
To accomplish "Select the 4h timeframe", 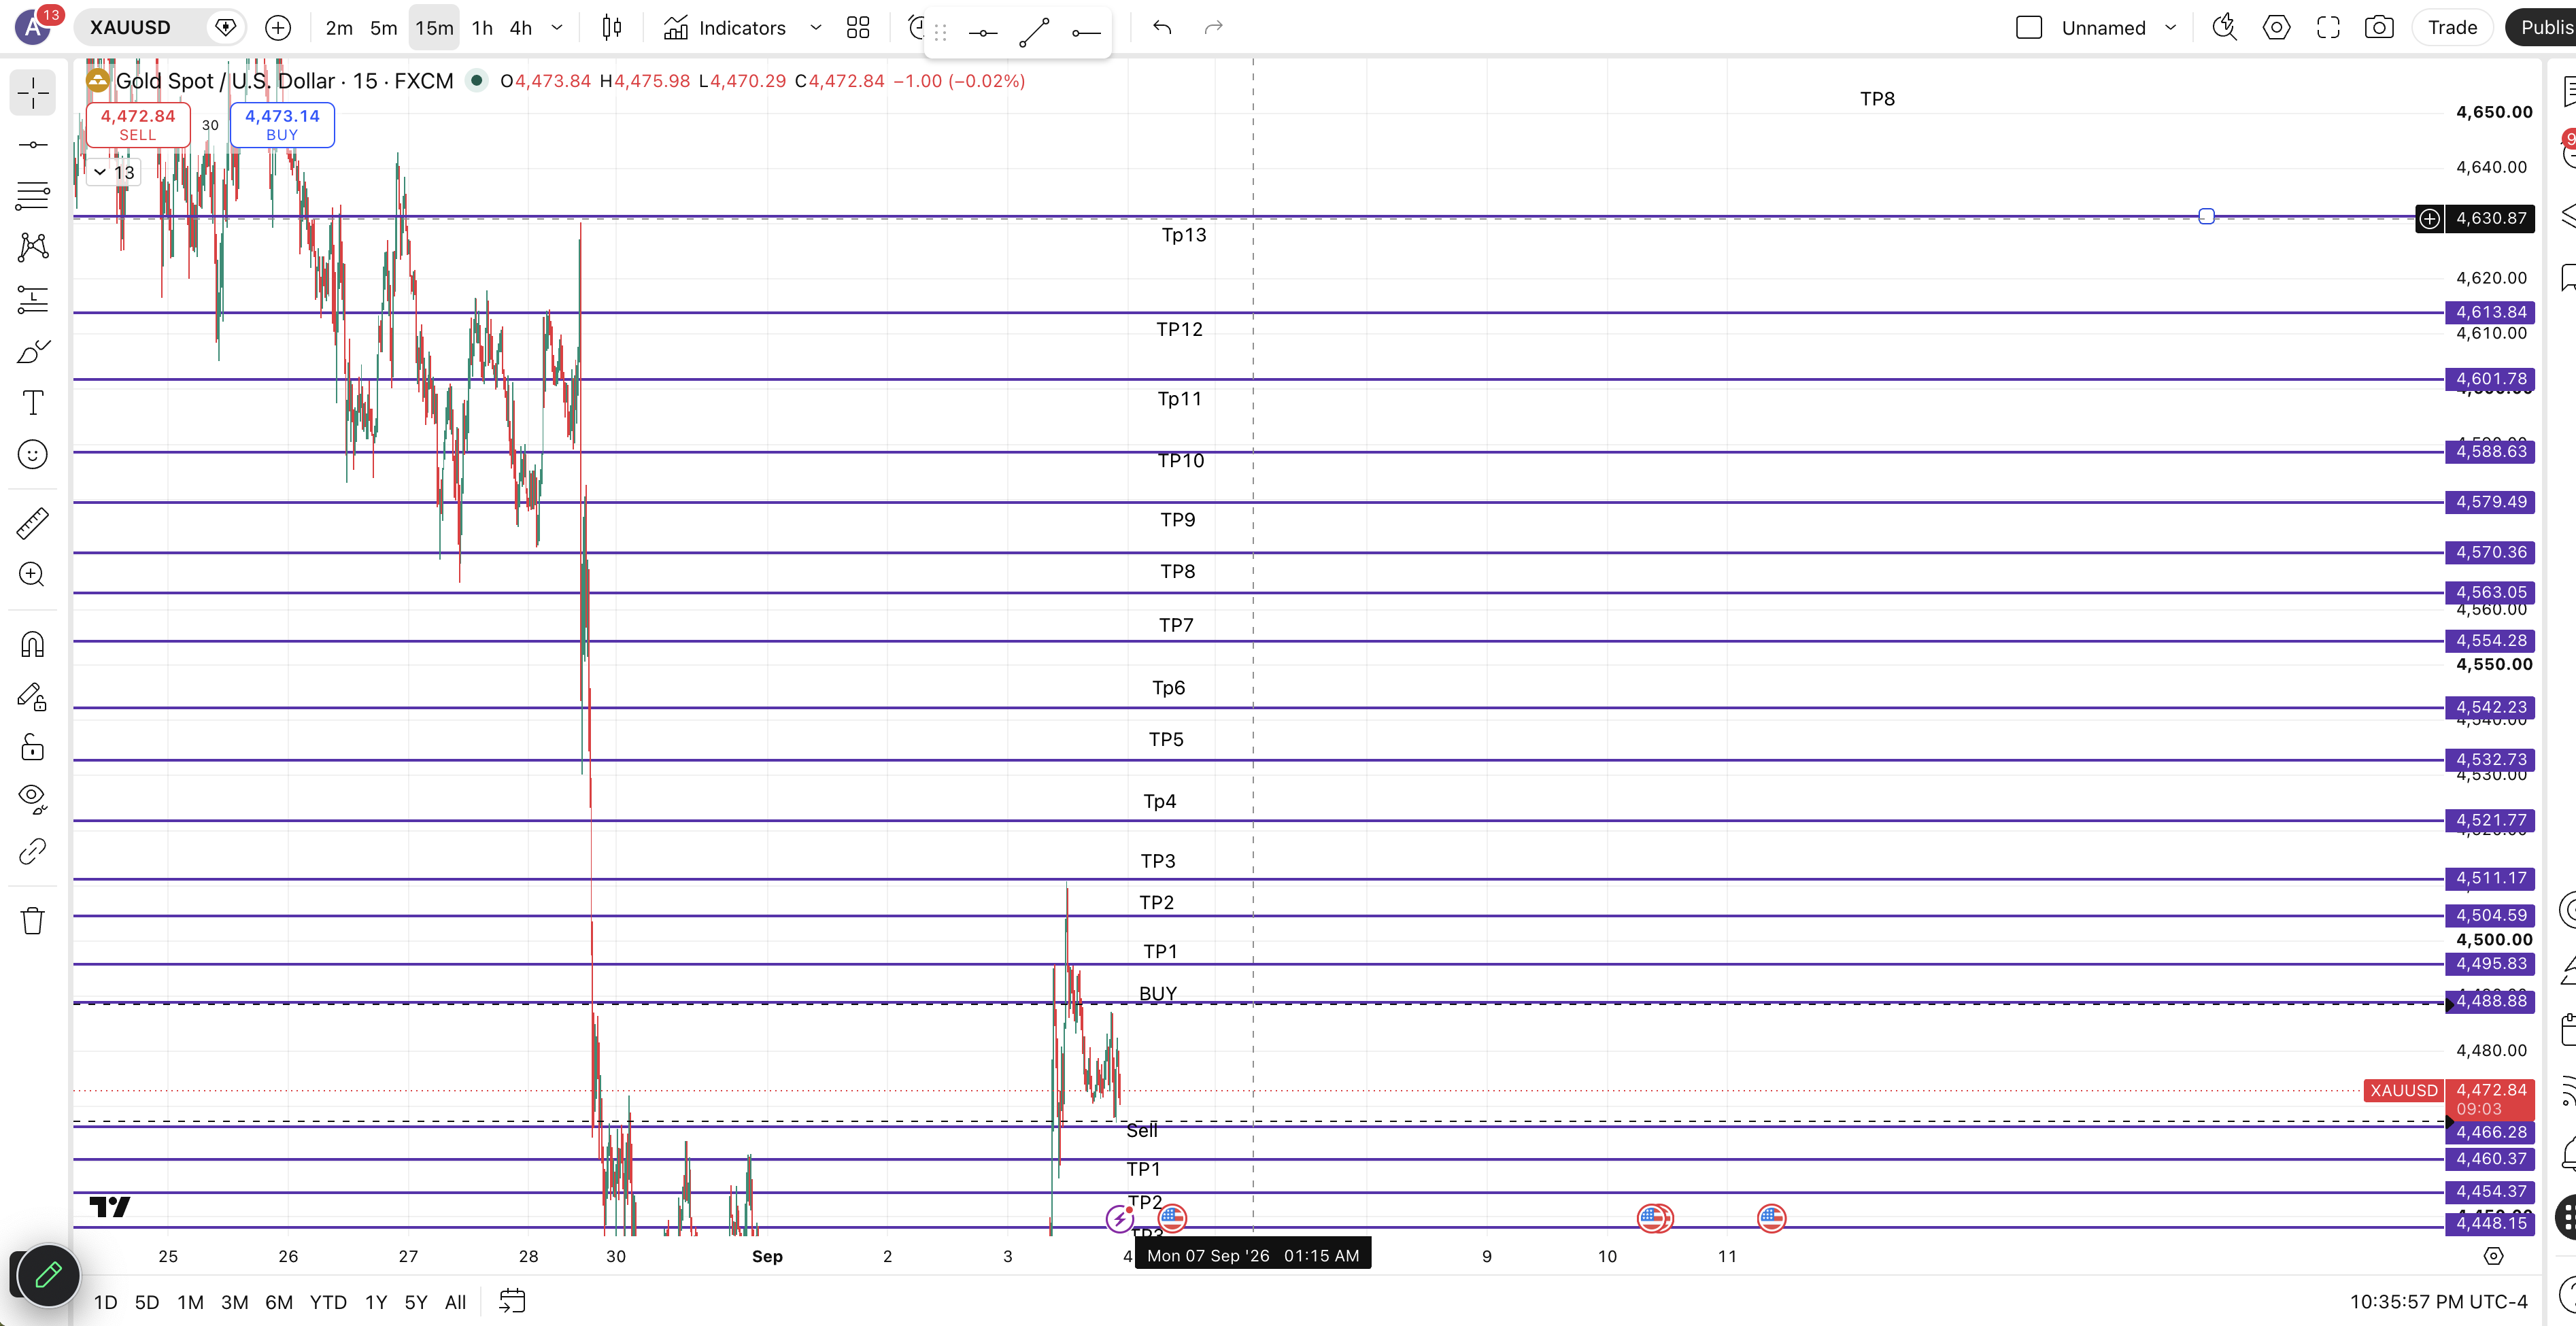I will click(521, 28).
